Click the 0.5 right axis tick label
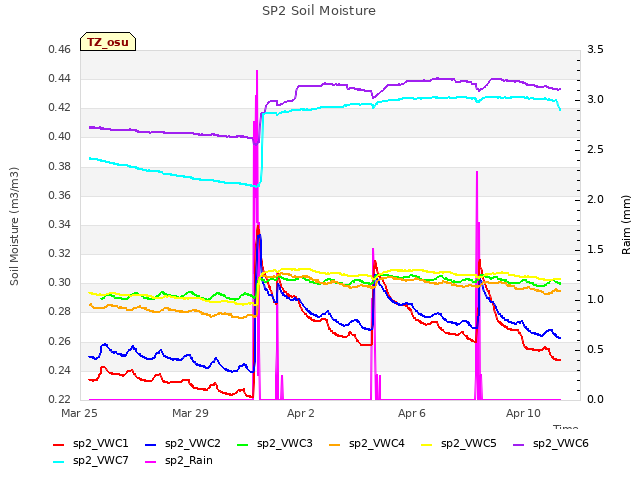The image size is (640, 480). [x=596, y=349]
